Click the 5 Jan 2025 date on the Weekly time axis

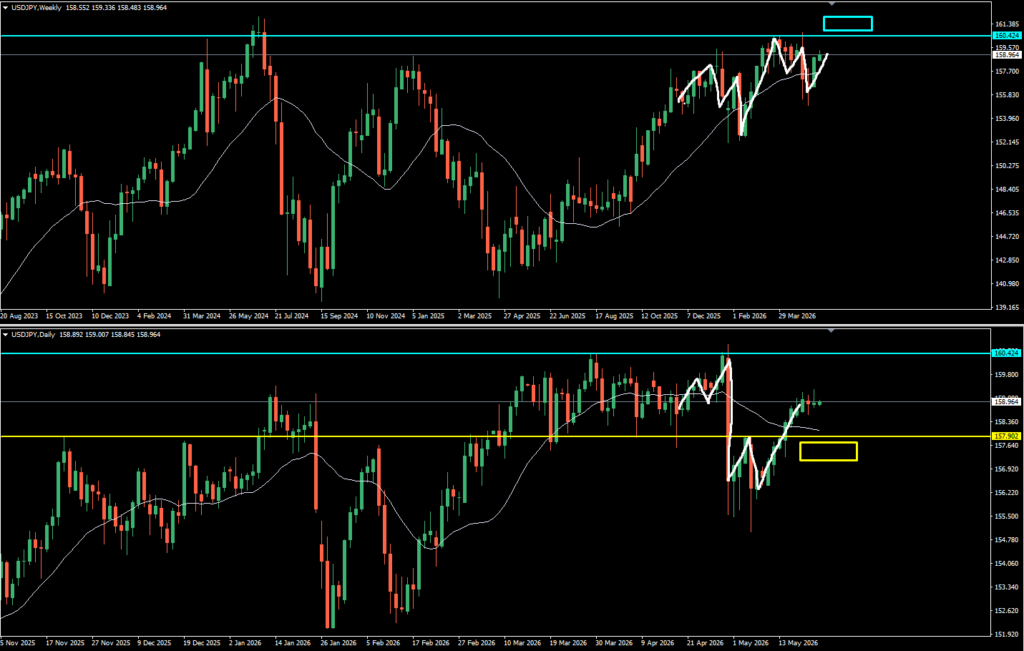[x=428, y=315]
